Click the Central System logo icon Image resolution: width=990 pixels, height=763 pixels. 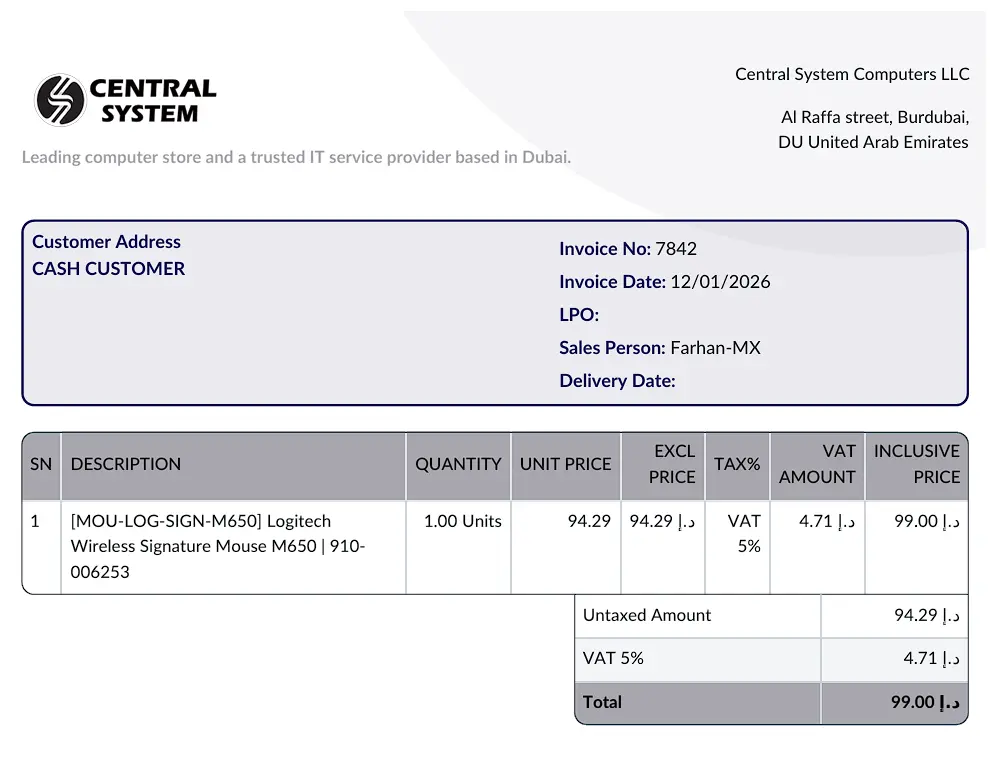click(60, 100)
